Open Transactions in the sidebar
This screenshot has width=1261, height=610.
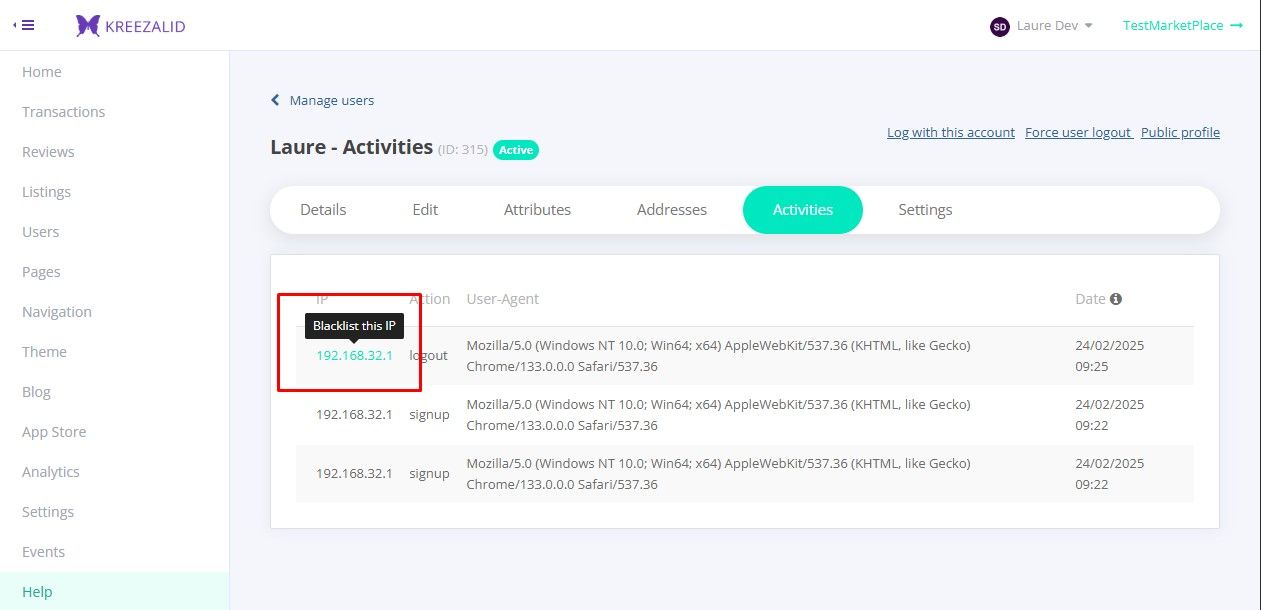tap(63, 112)
